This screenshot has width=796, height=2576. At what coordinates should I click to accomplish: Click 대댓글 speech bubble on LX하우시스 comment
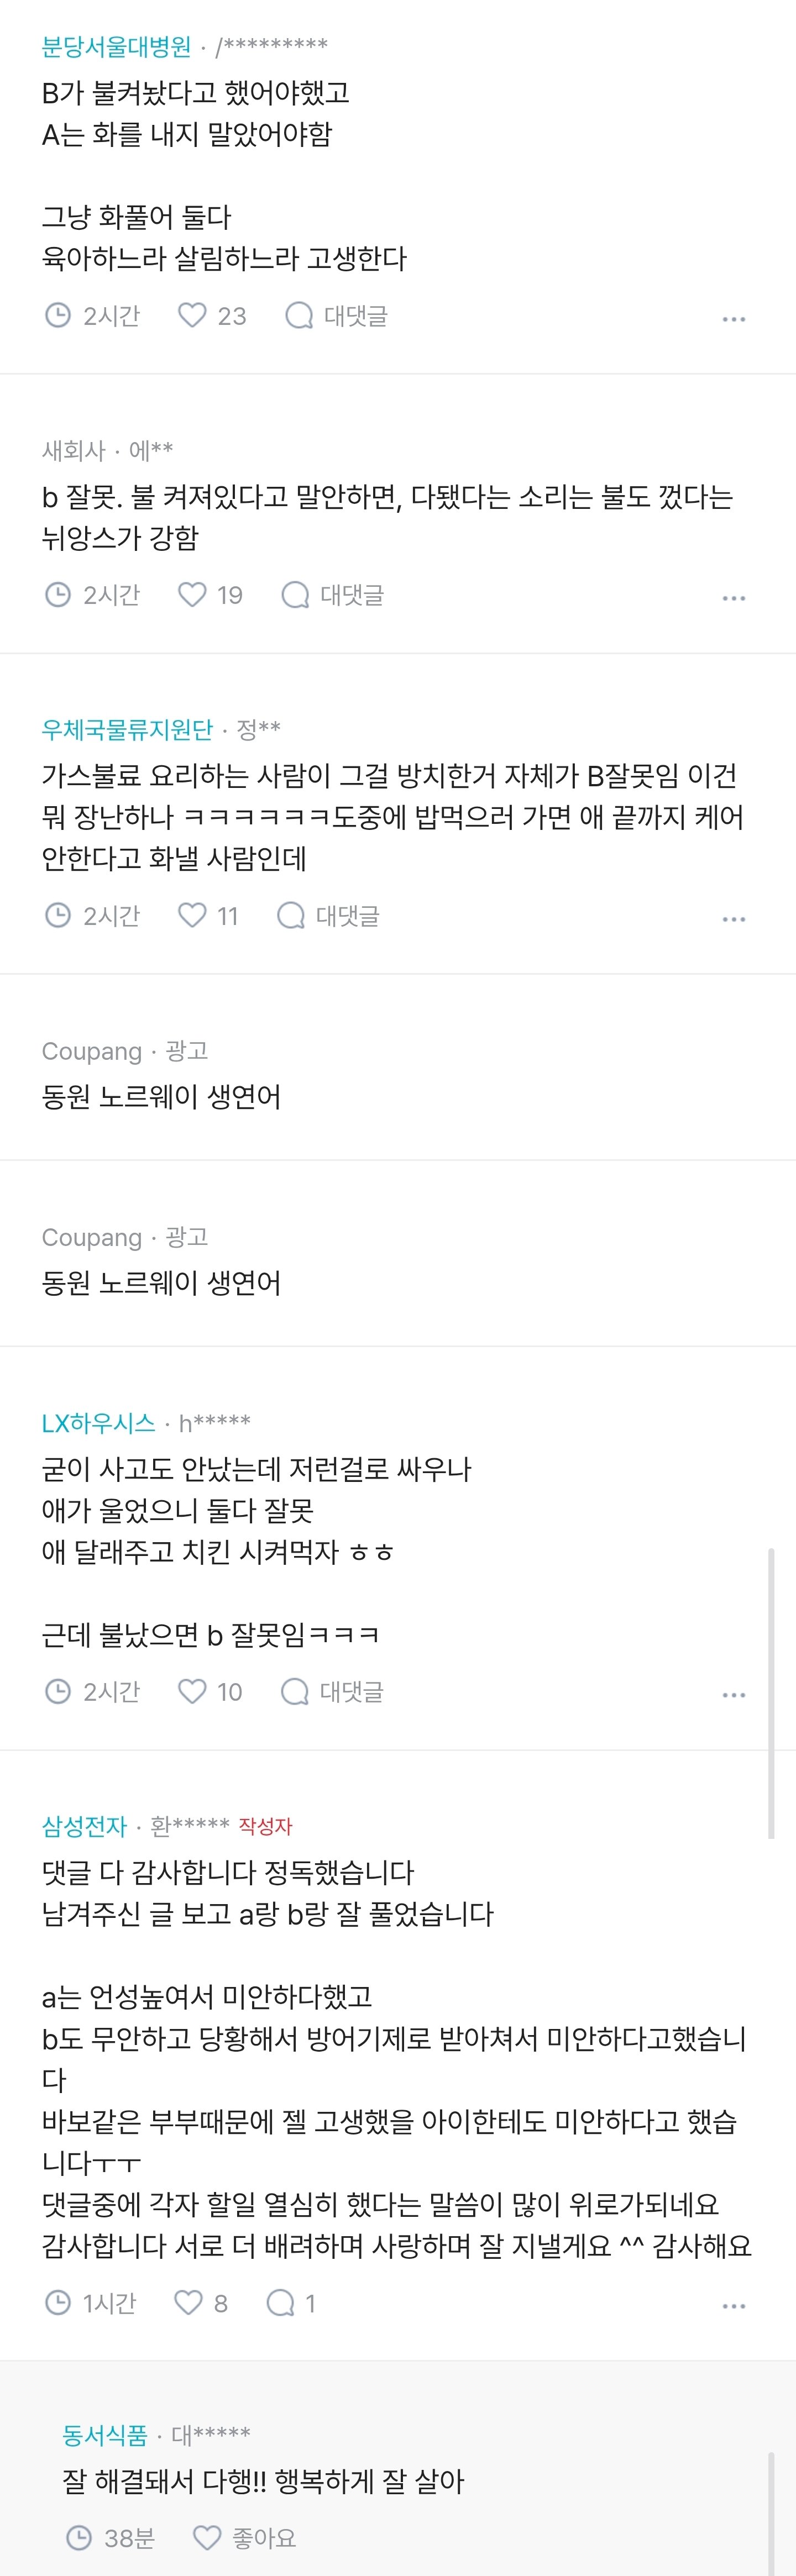pos(295,1691)
